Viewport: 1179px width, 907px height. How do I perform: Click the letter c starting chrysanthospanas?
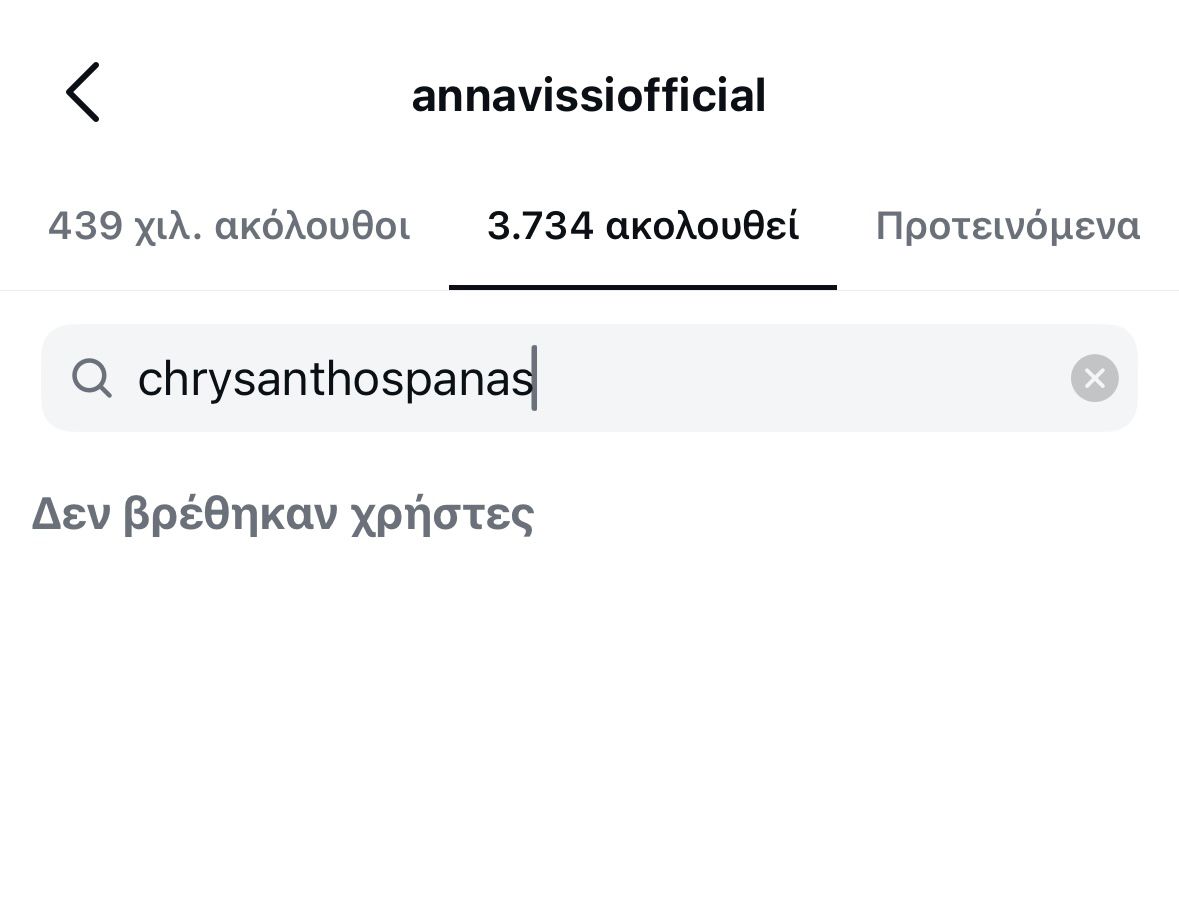pyautogui.click(x=148, y=380)
